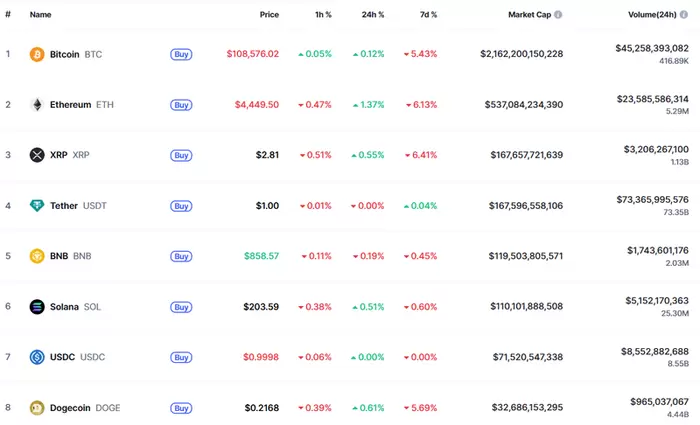Click the Market Cap info icon
The image size is (700, 425).
558,15
